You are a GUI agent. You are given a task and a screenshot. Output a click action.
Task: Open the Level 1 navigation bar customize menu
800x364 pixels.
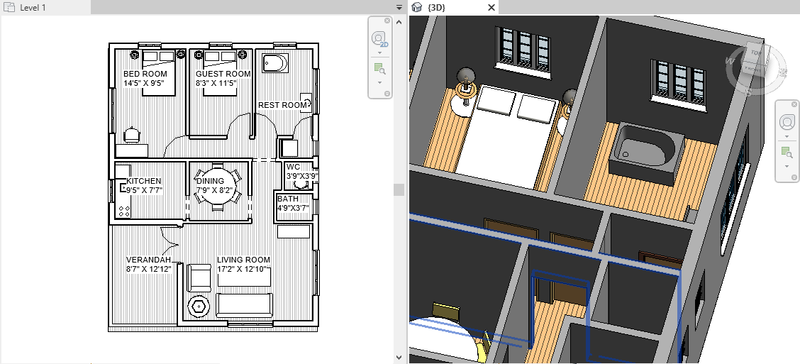pyautogui.click(x=387, y=93)
